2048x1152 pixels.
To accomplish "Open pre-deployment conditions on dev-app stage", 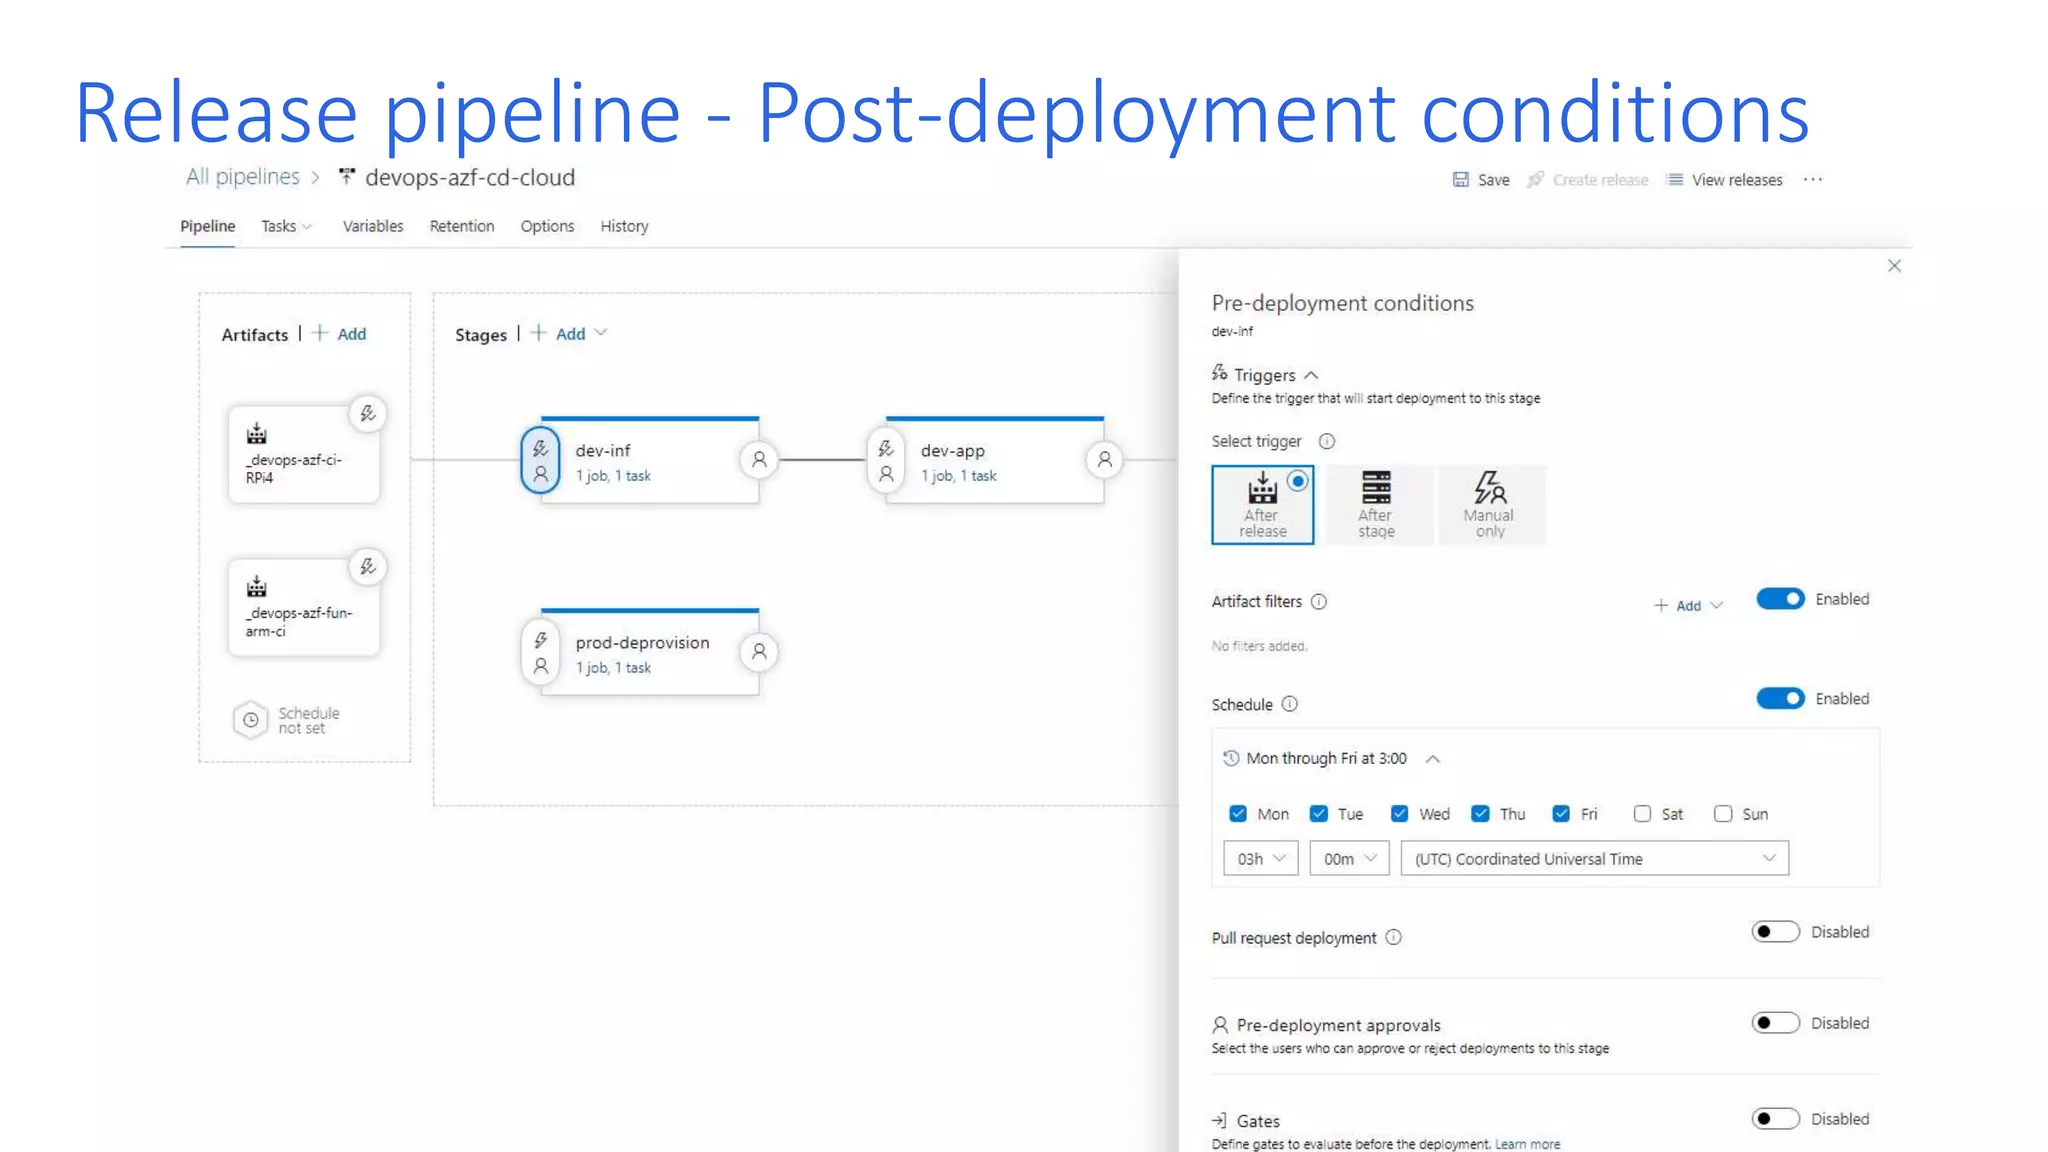I will click(886, 461).
